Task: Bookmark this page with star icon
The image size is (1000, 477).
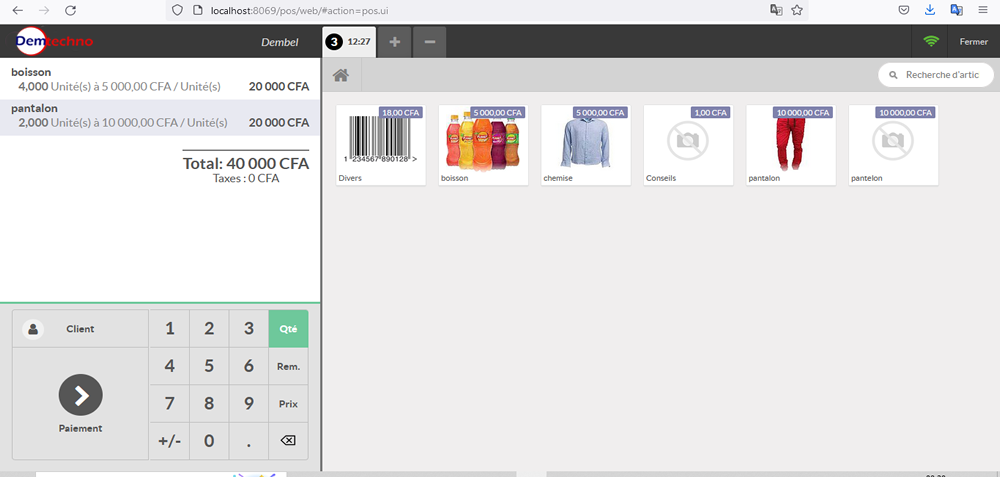Action: (x=797, y=10)
